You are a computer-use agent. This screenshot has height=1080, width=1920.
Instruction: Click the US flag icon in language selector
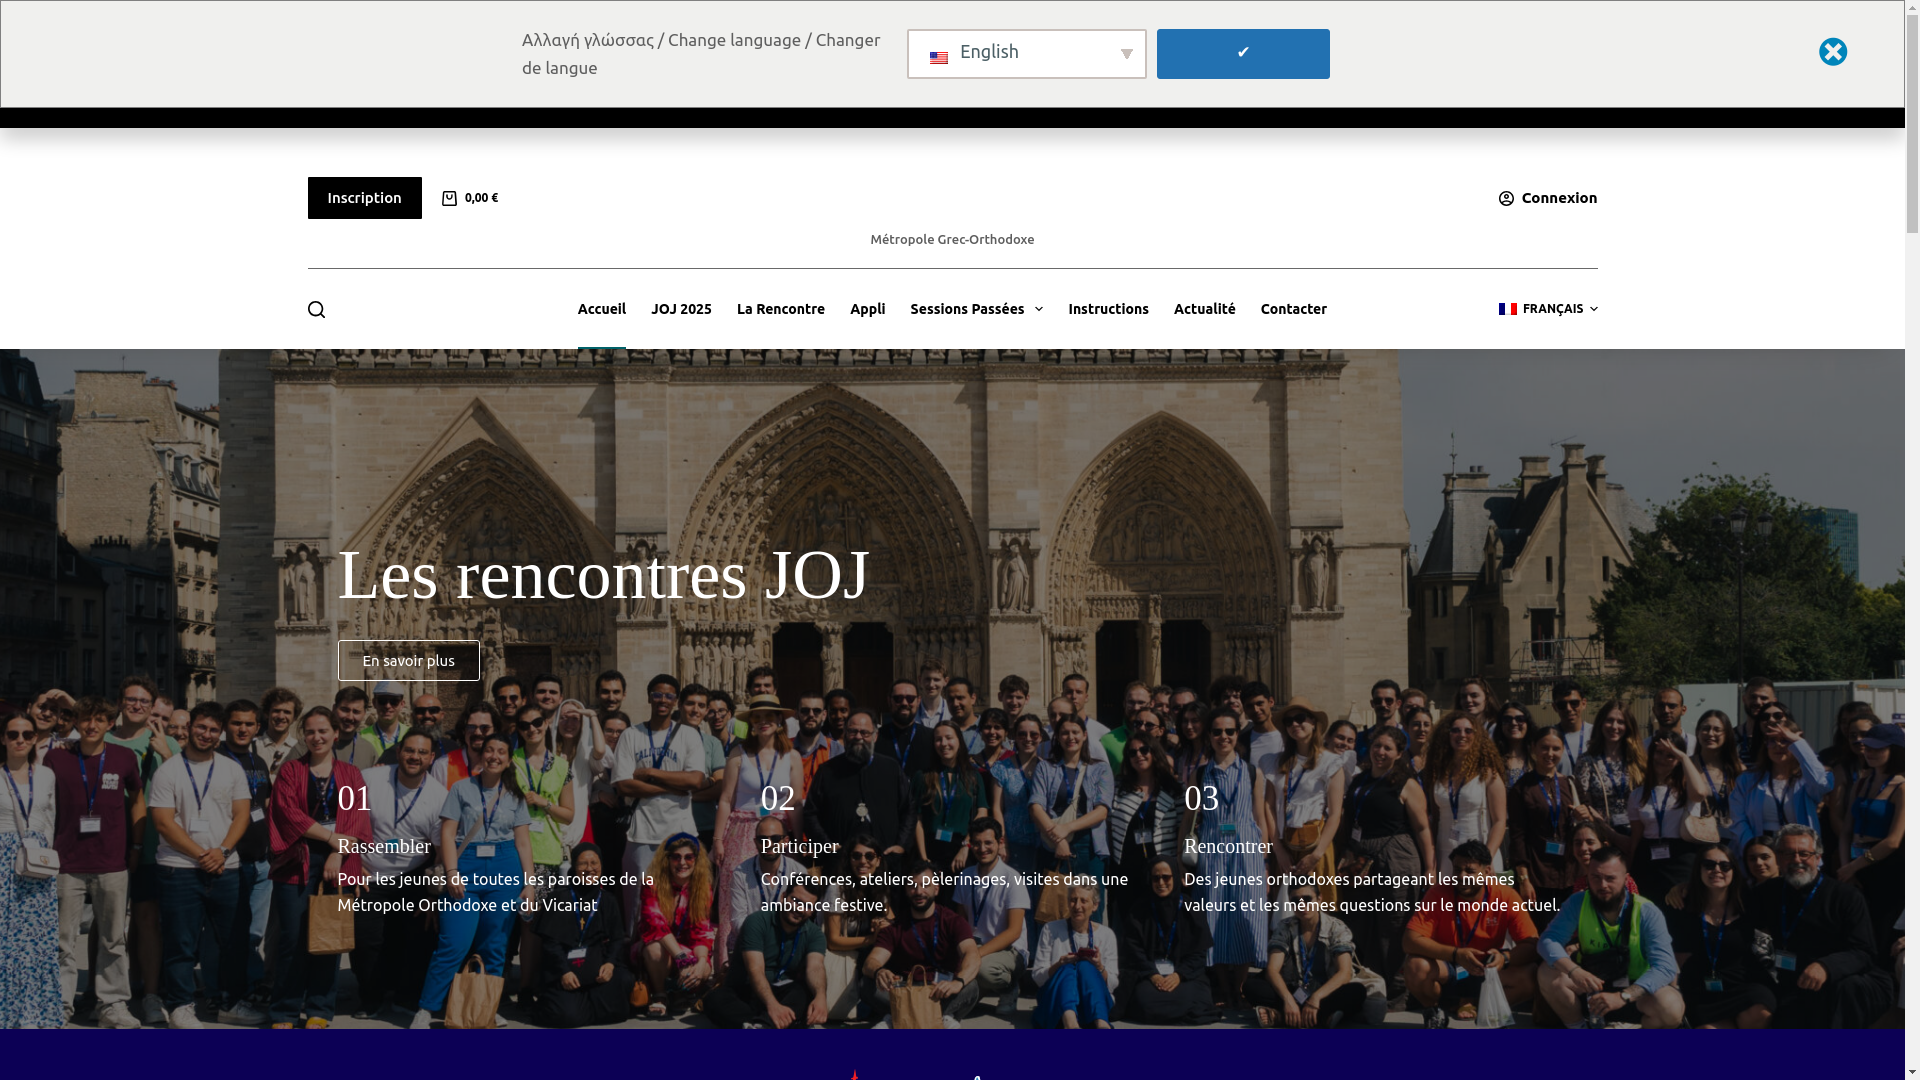coord(938,58)
